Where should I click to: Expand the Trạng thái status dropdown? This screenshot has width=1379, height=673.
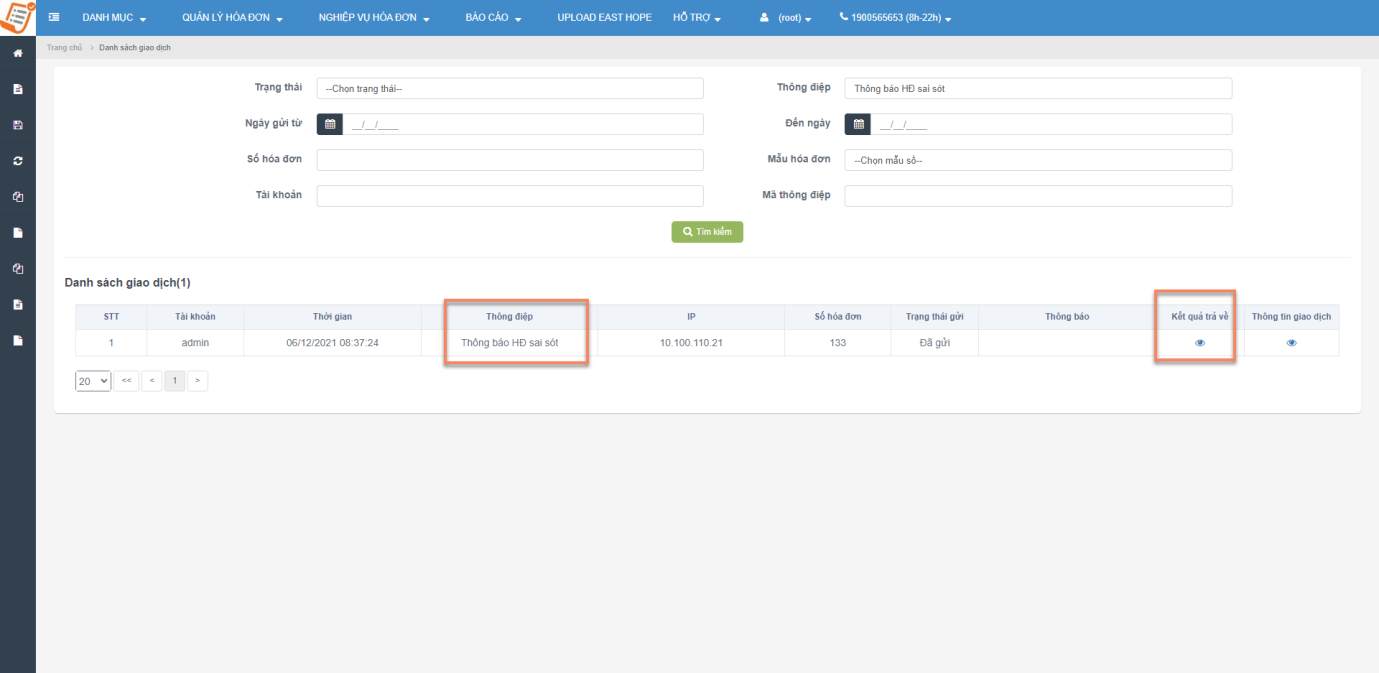coord(510,88)
